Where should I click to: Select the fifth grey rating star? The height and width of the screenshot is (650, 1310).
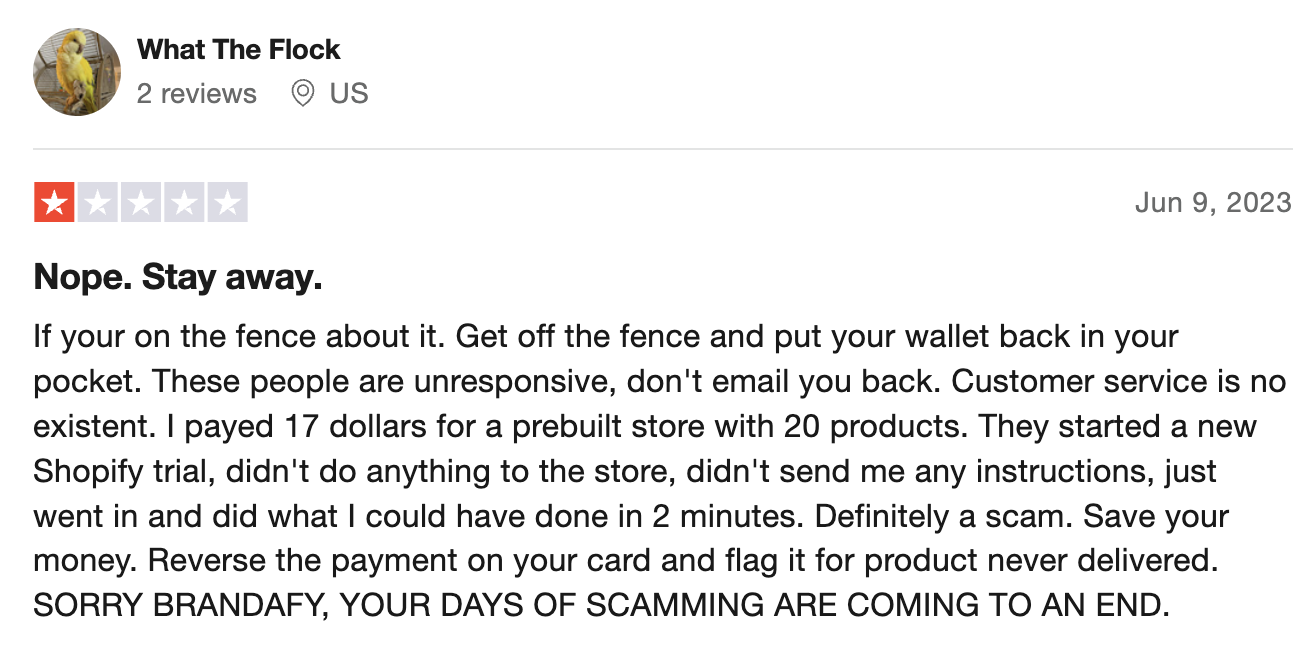point(227,203)
